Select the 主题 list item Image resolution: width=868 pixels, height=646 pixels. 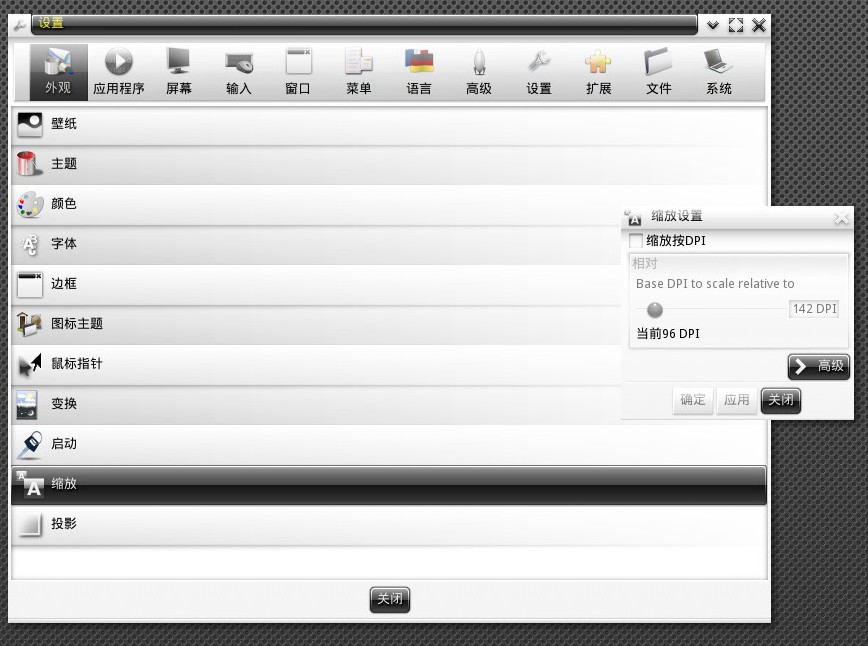pos(389,164)
